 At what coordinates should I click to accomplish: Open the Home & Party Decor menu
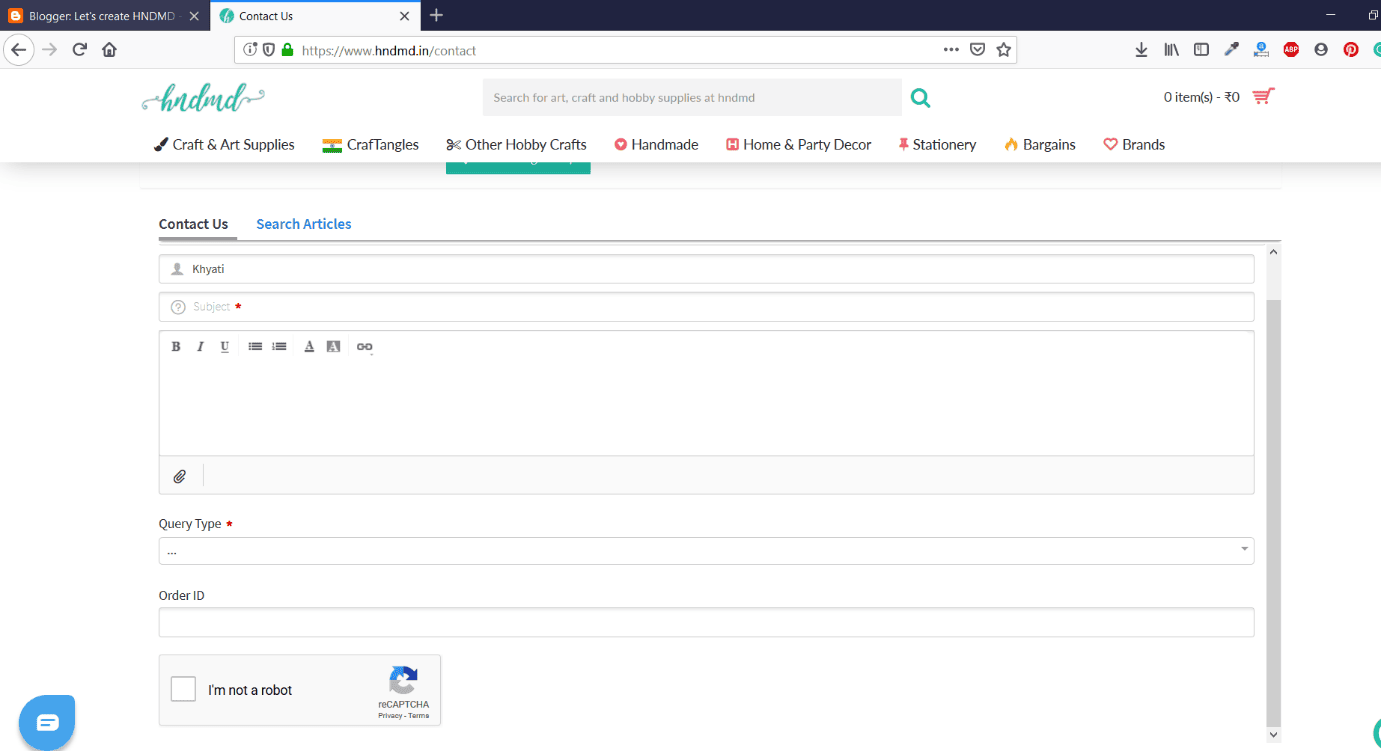[x=799, y=144]
